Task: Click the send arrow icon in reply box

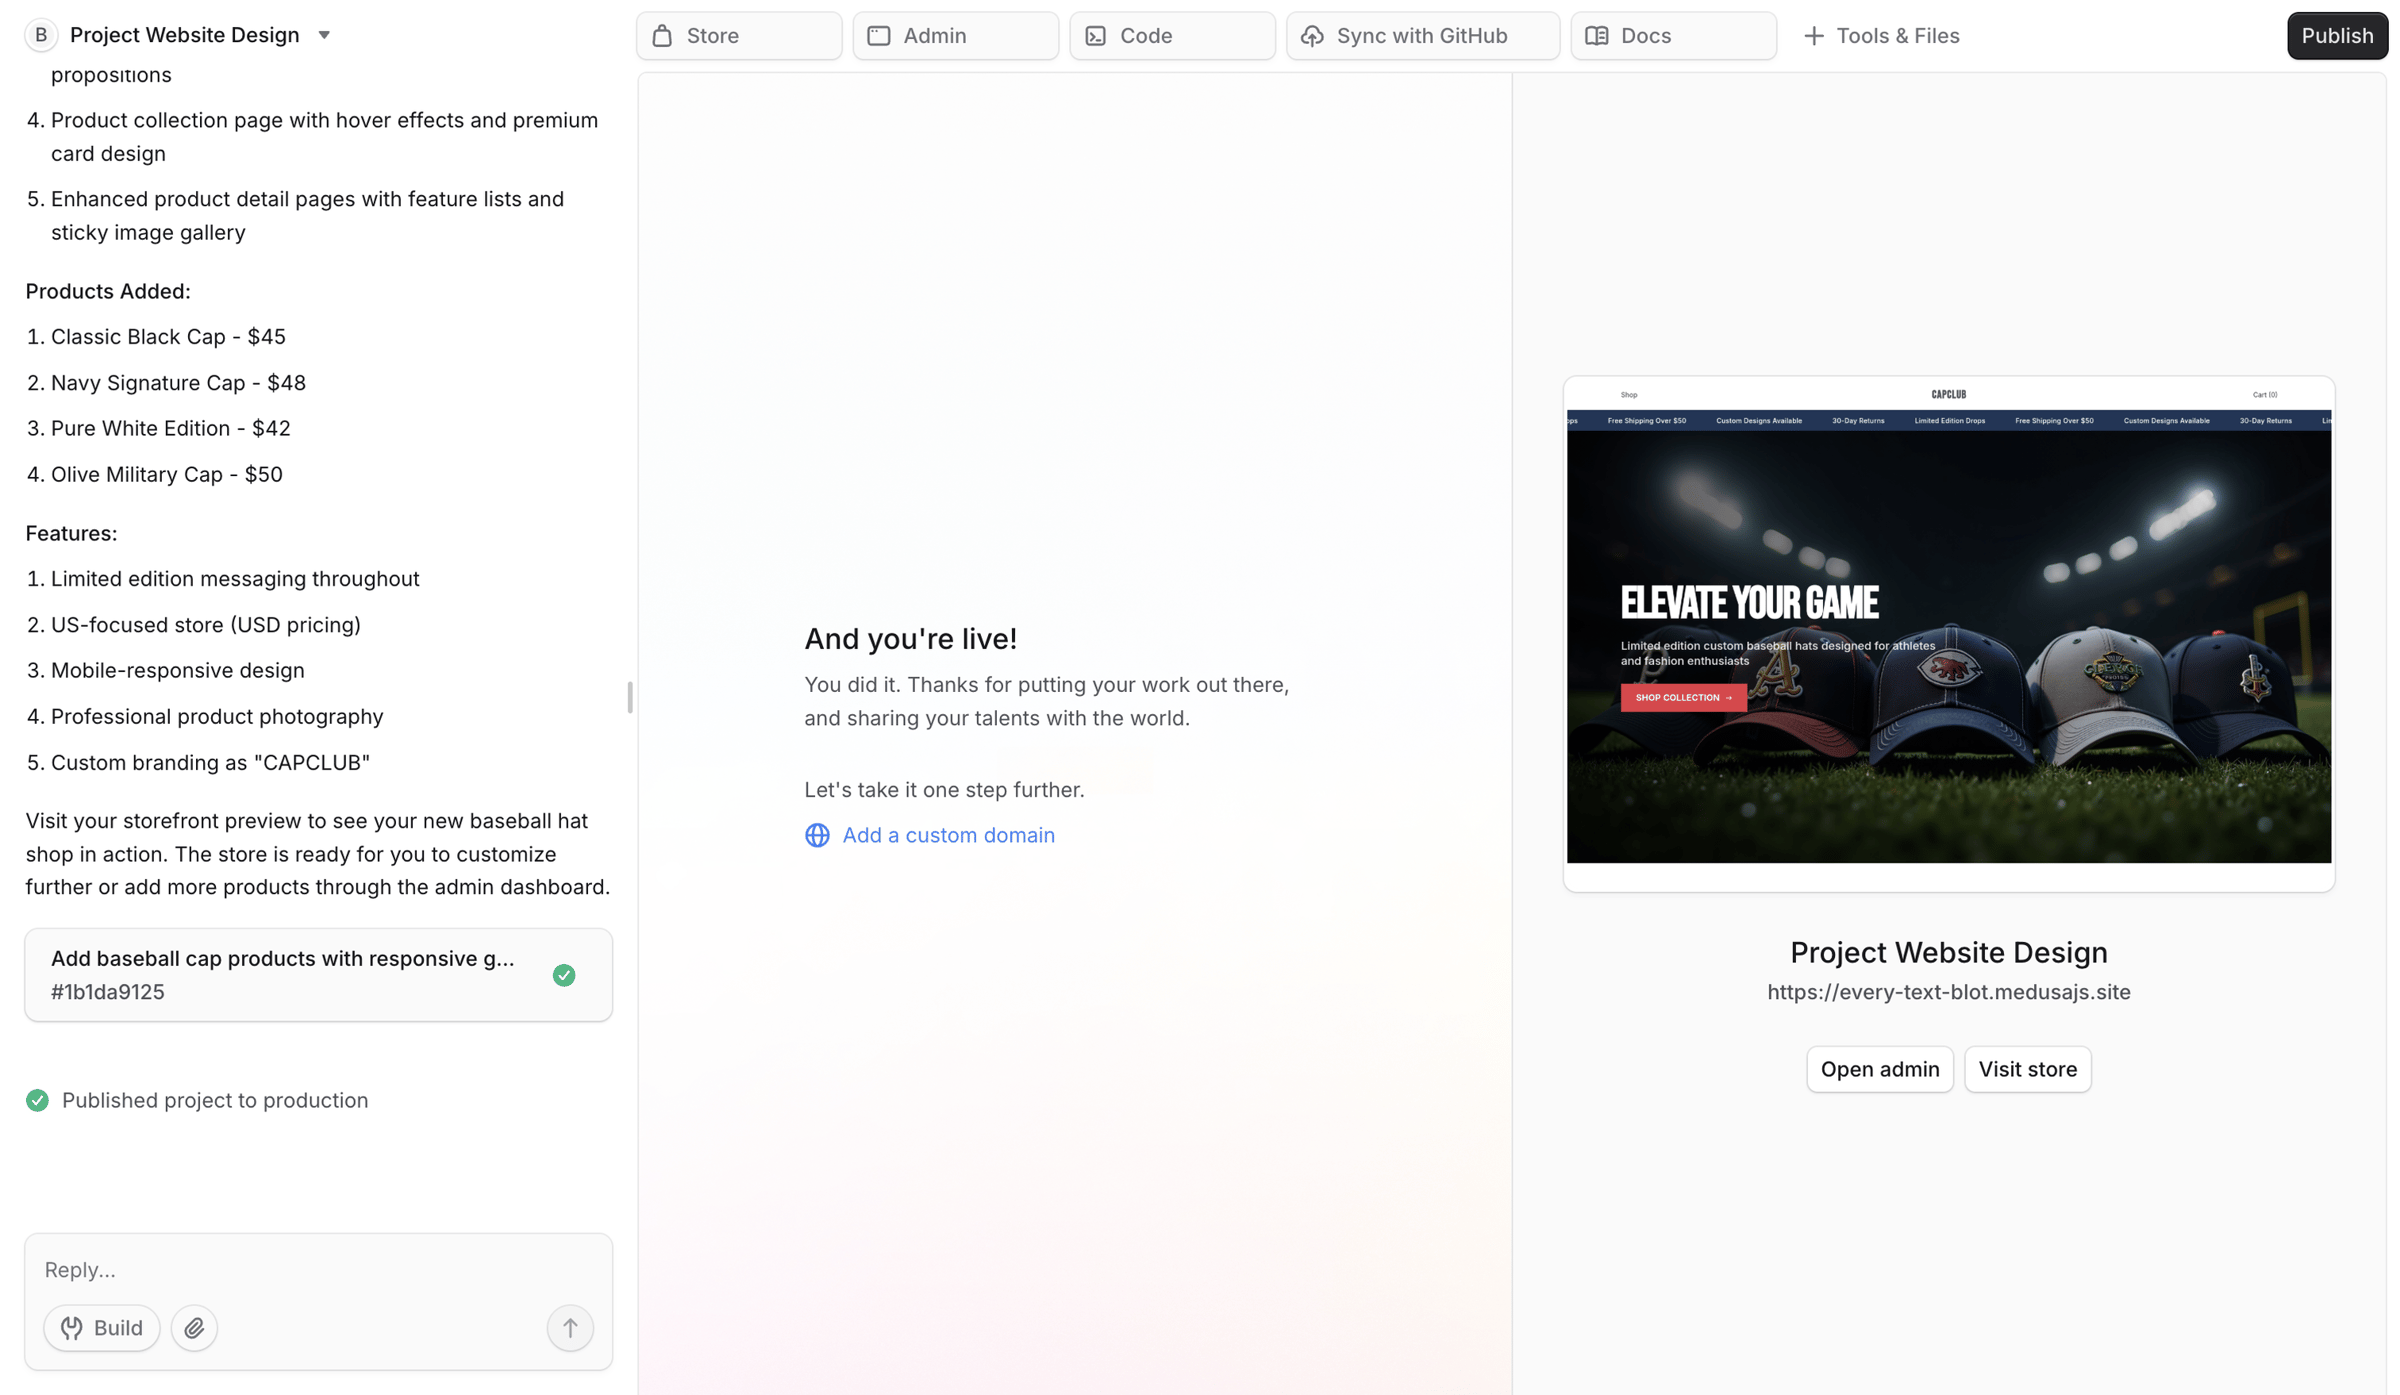Action: tap(570, 1327)
